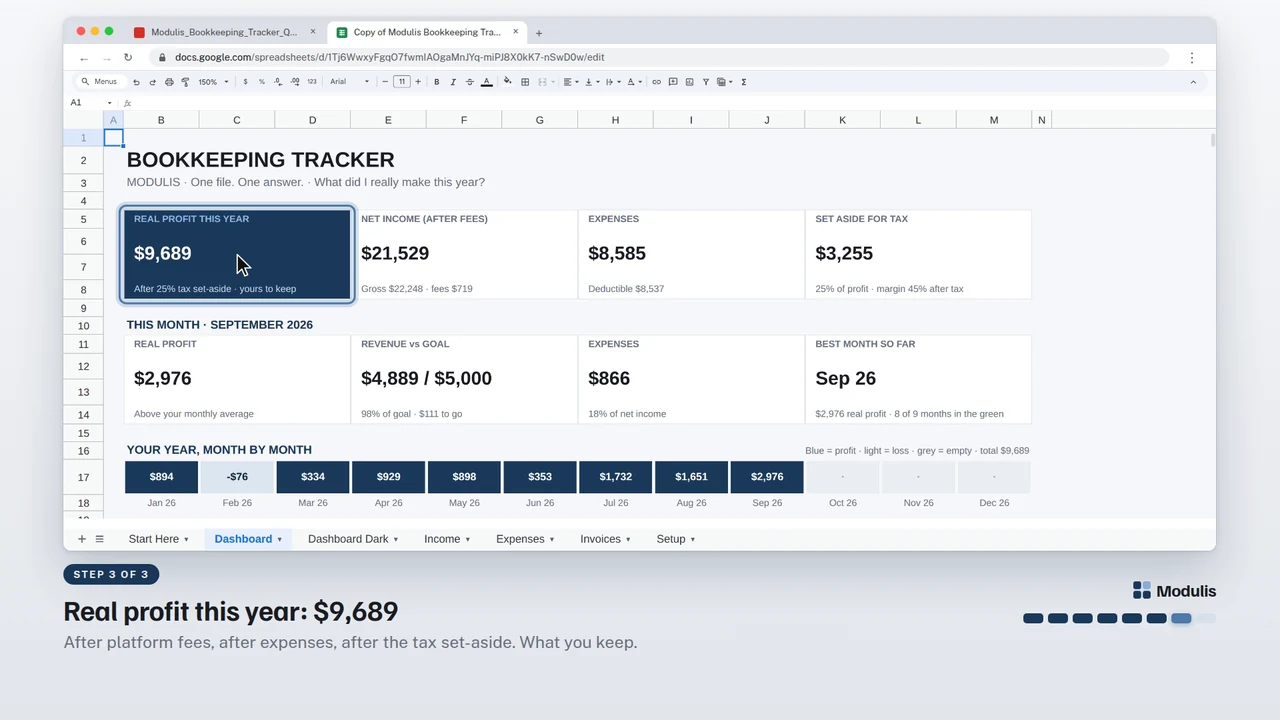1280x720 pixels.
Task: Open the borders tool
Action: point(525,82)
